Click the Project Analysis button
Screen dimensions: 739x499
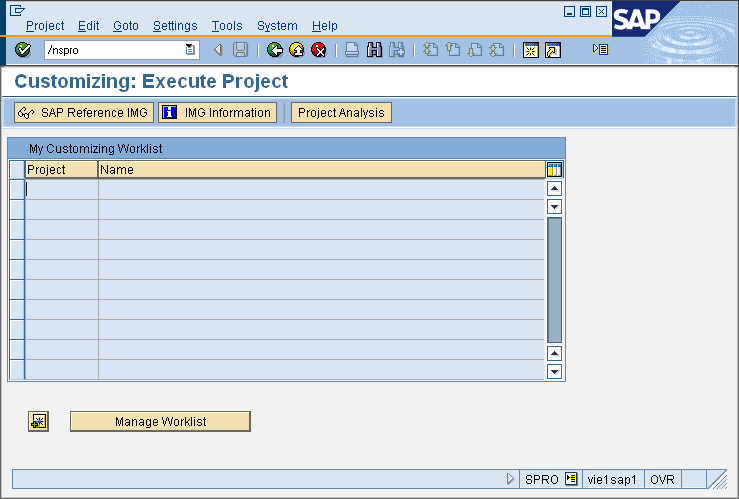pyautogui.click(x=341, y=113)
